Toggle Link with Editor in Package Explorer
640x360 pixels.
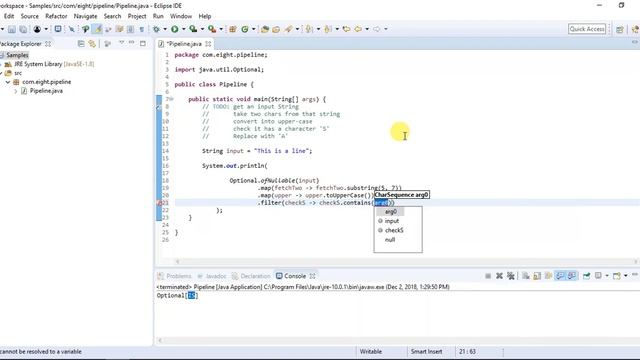tap(92, 44)
